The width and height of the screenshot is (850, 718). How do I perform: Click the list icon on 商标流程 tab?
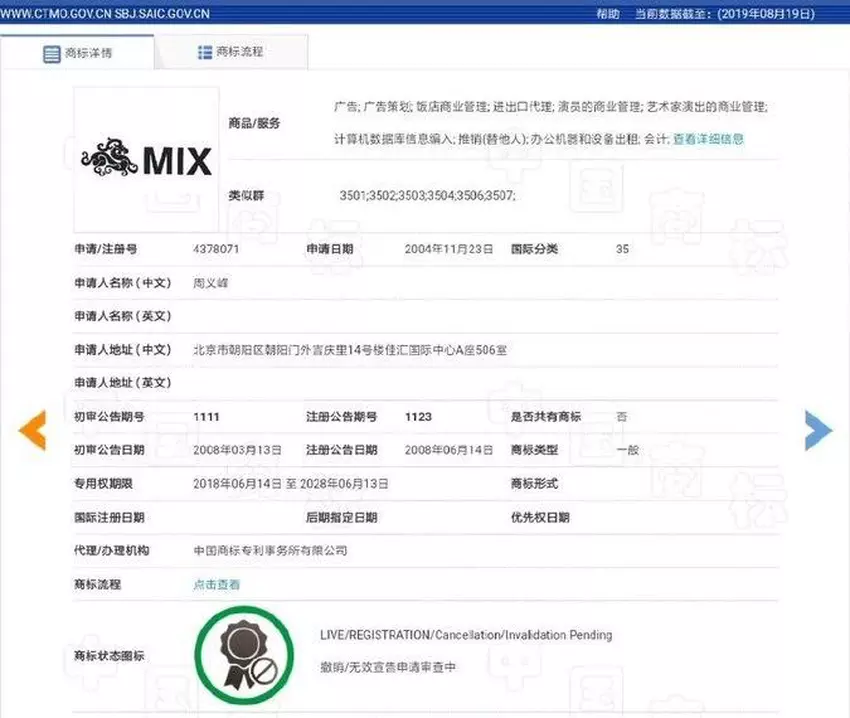tap(205, 52)
